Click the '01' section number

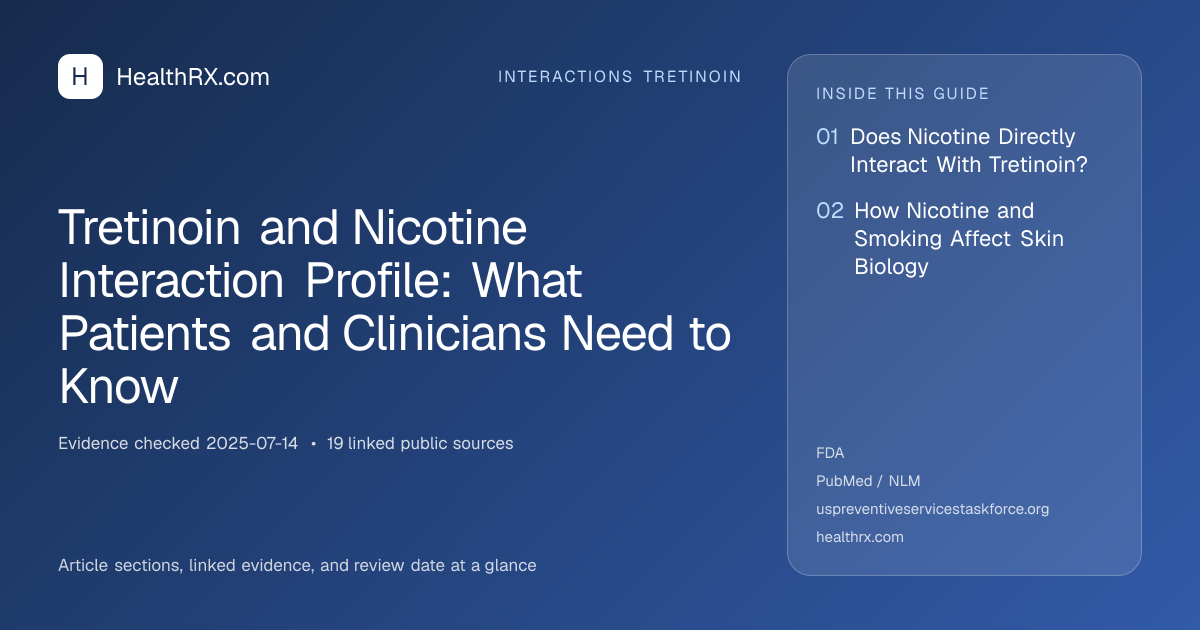click(827, 137)
